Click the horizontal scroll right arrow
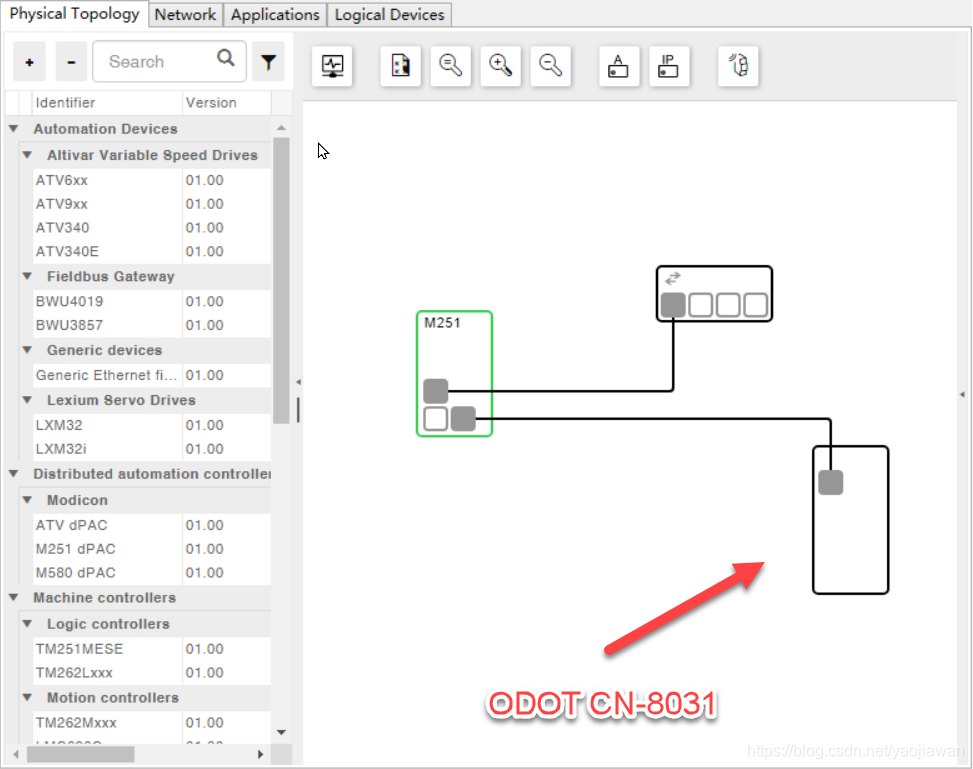973x769 pixels. click(261, 754)
